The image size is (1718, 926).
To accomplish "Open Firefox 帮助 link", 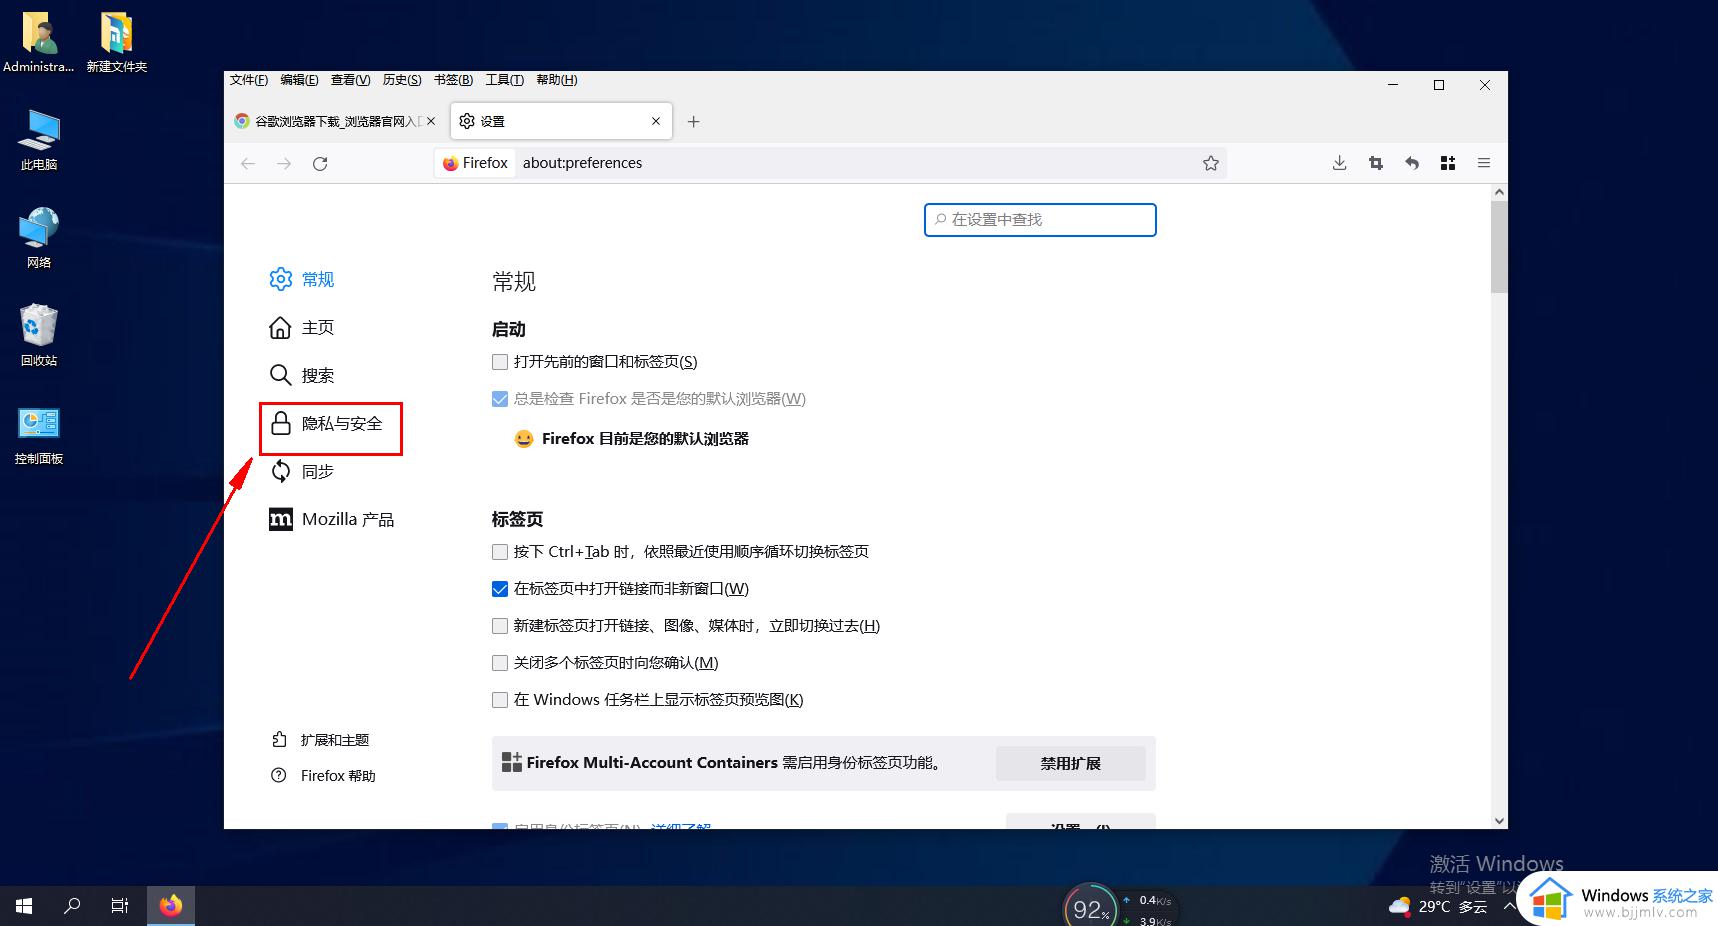I will pyautogui.click(x=324, y=776).
